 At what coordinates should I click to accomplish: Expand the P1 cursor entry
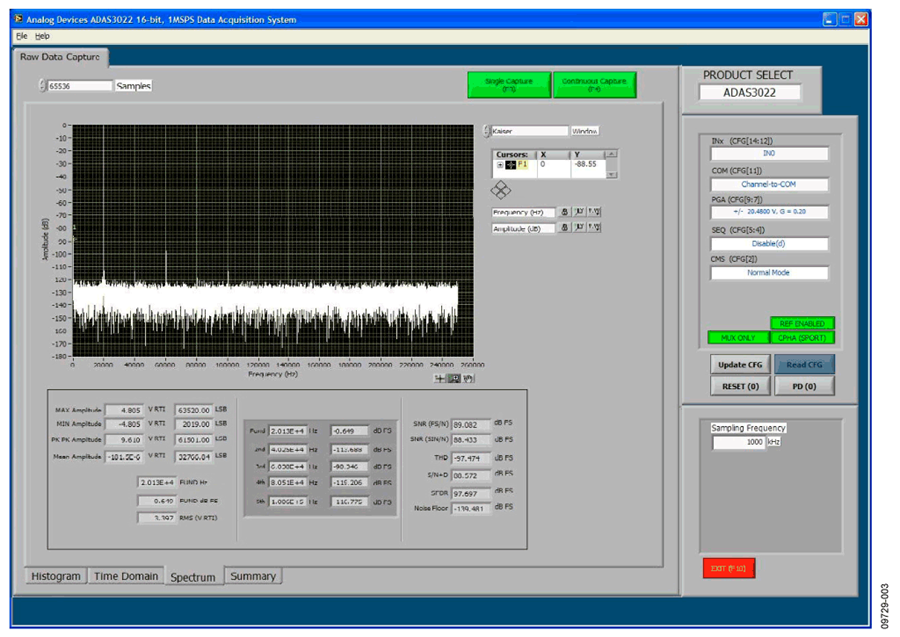coord(500,165)
